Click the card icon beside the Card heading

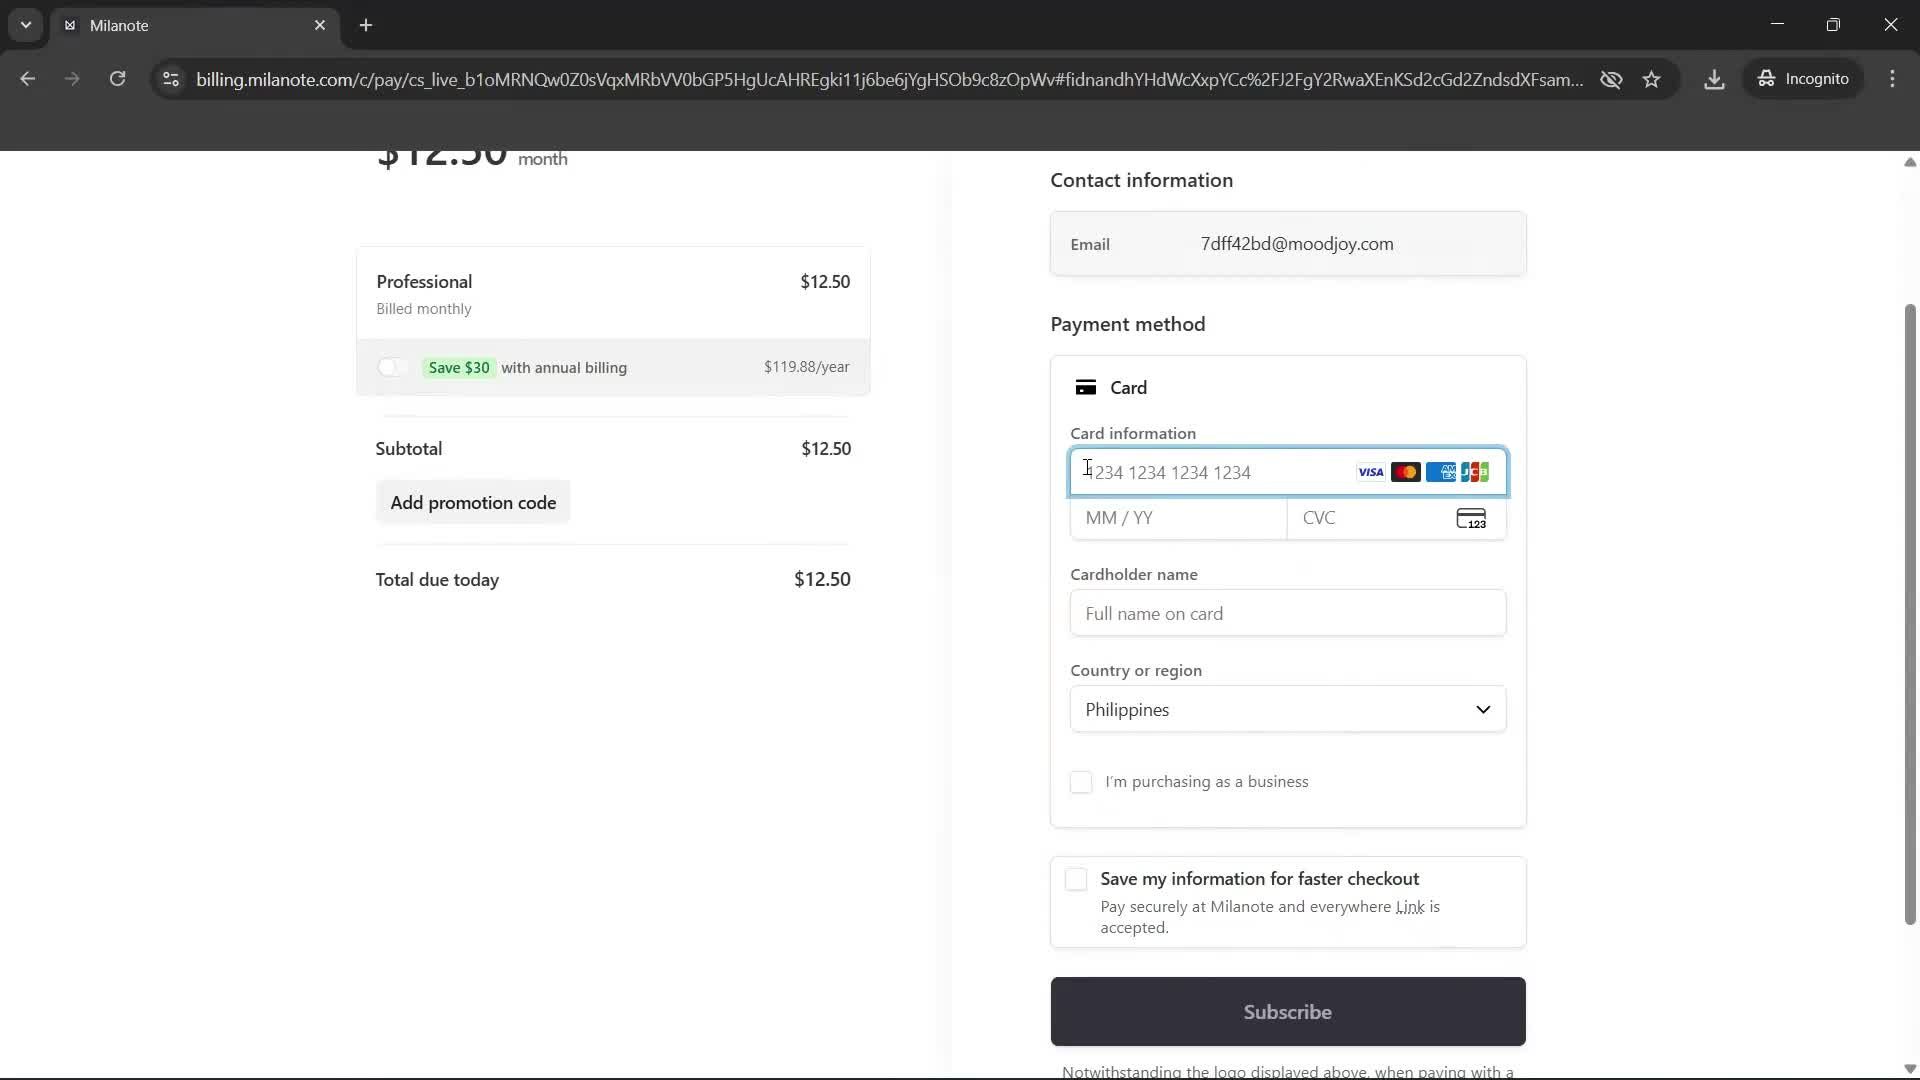pos(1088,387)
